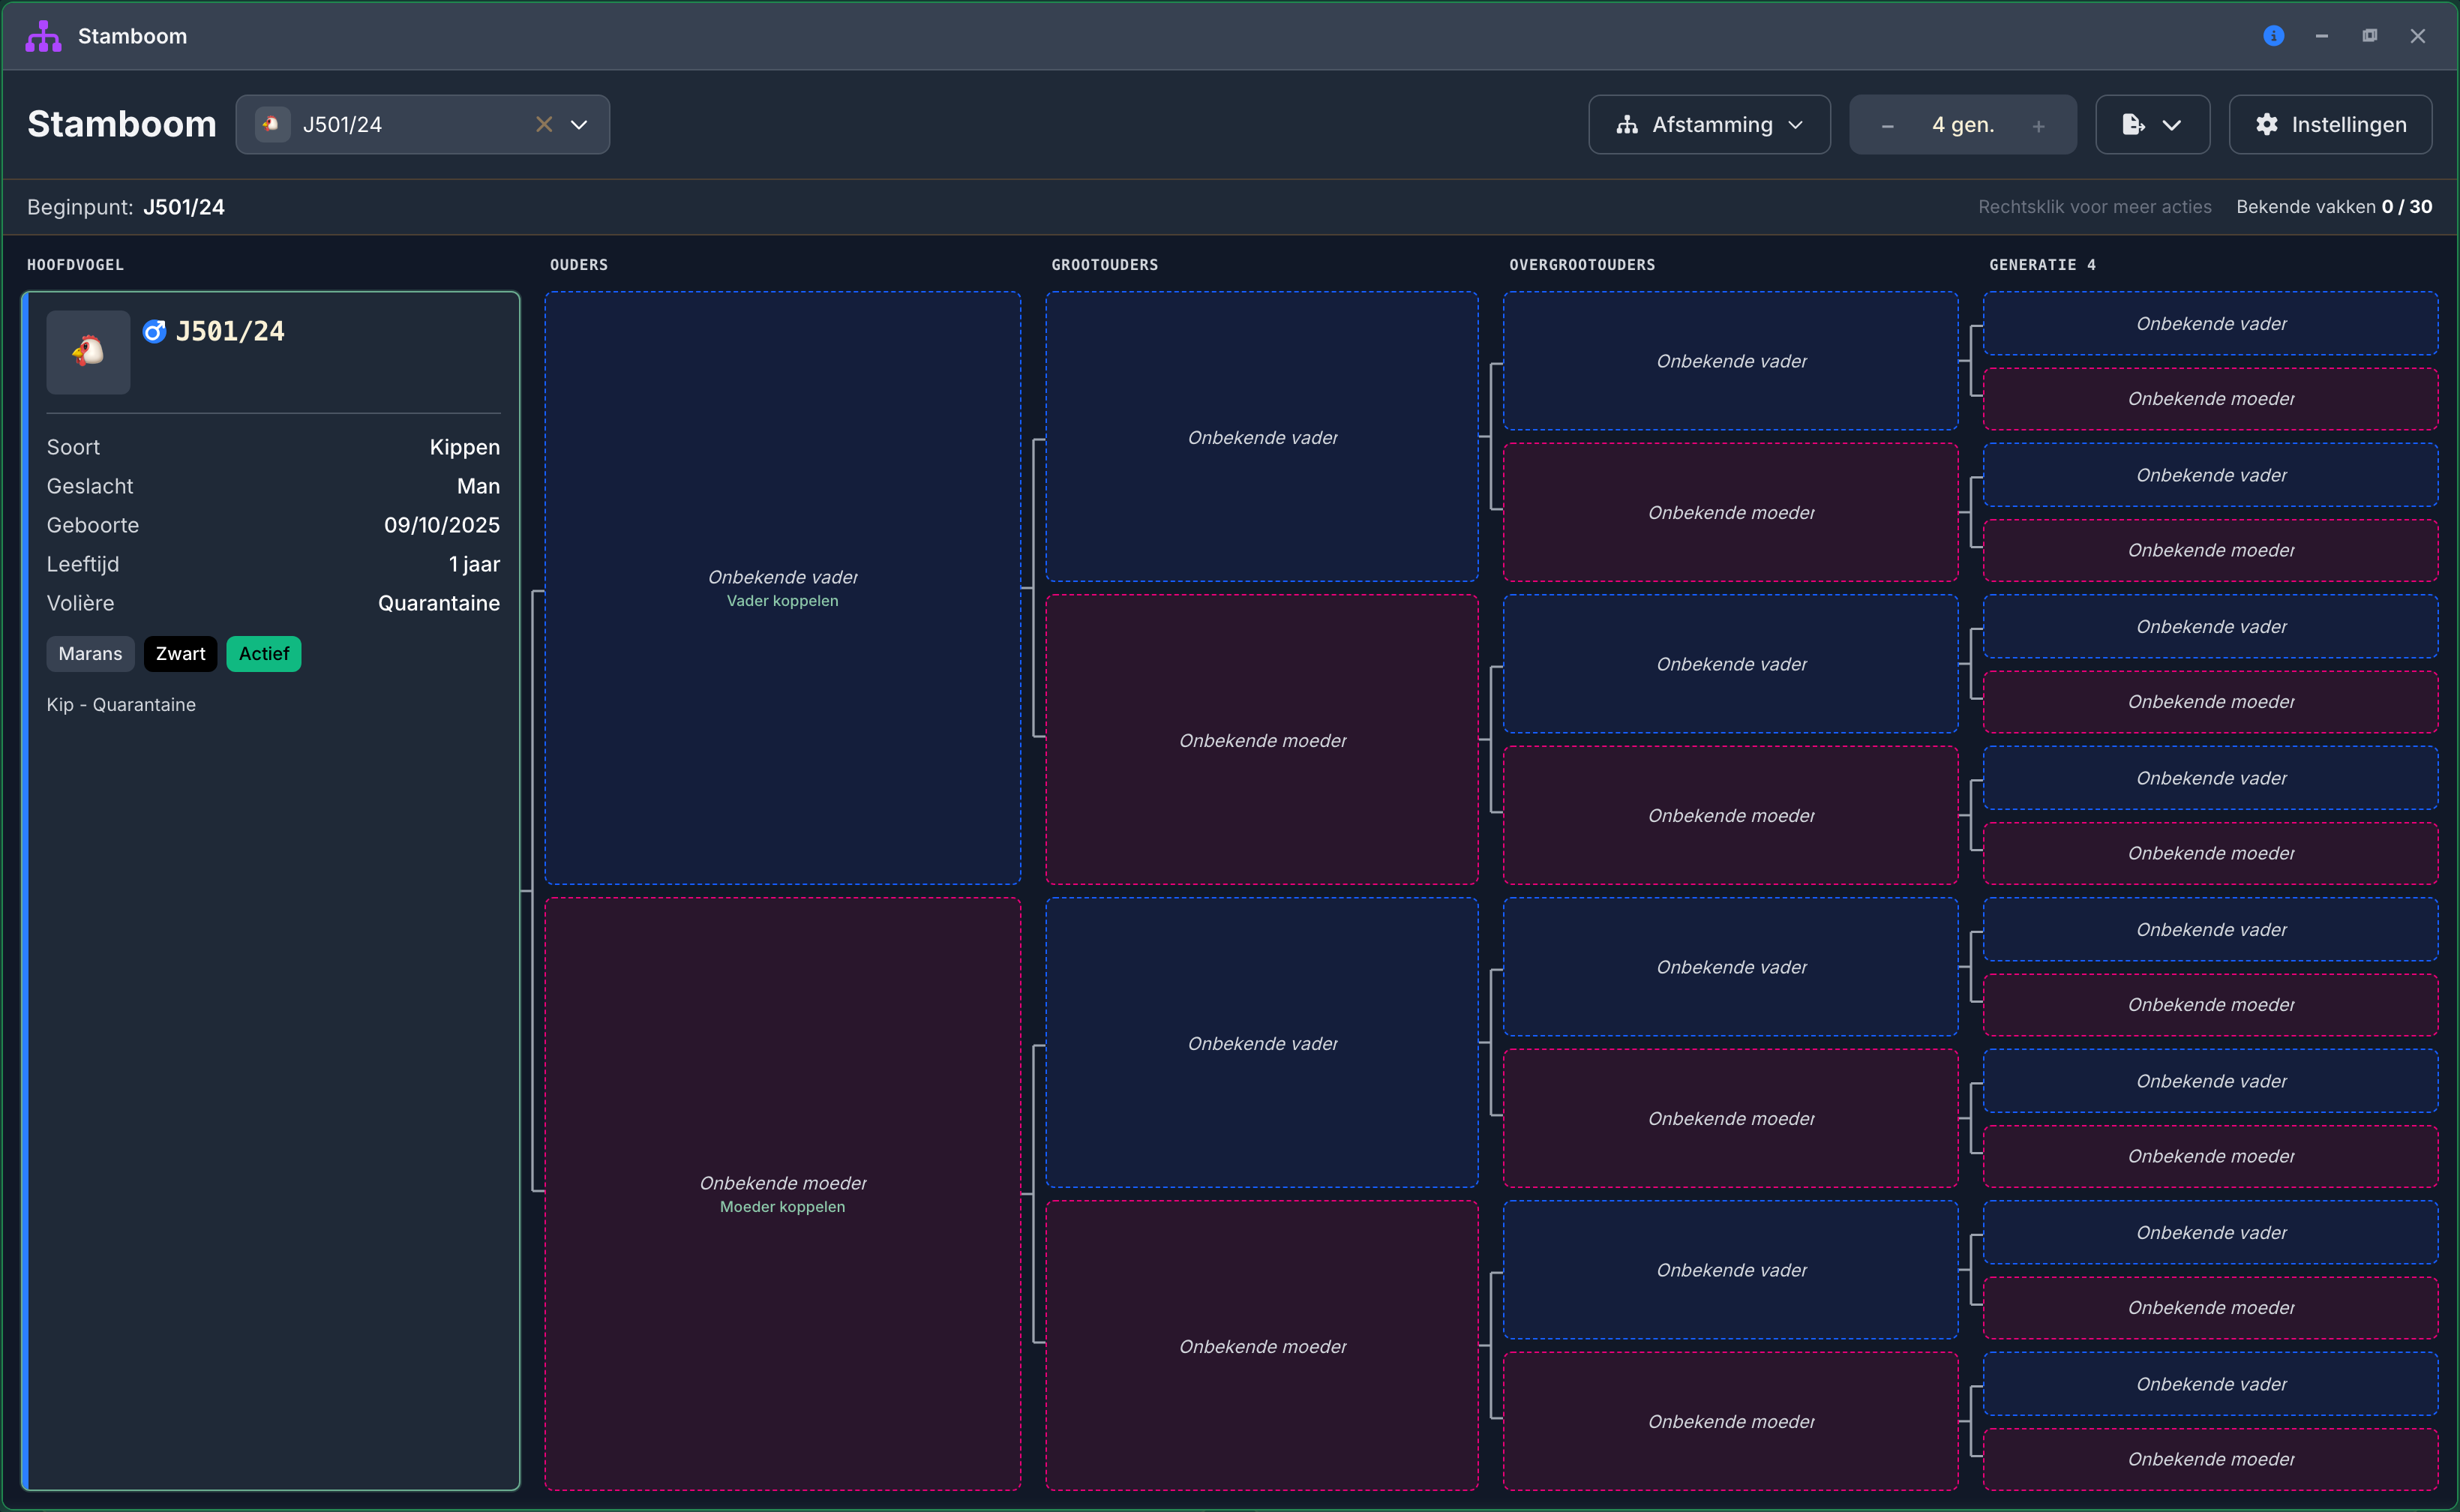Decrease generations with minus button
The image size is (2460, 1512).
pos(1887,126)
